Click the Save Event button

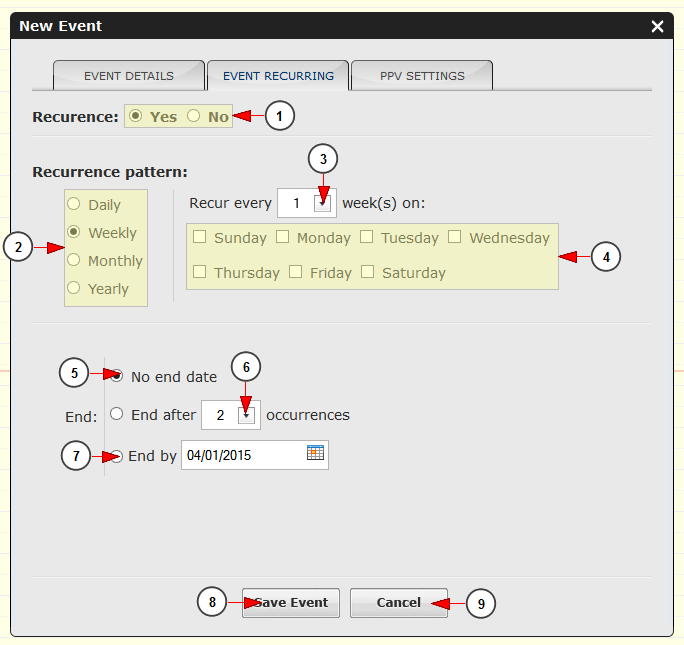[x=291, y=603]
